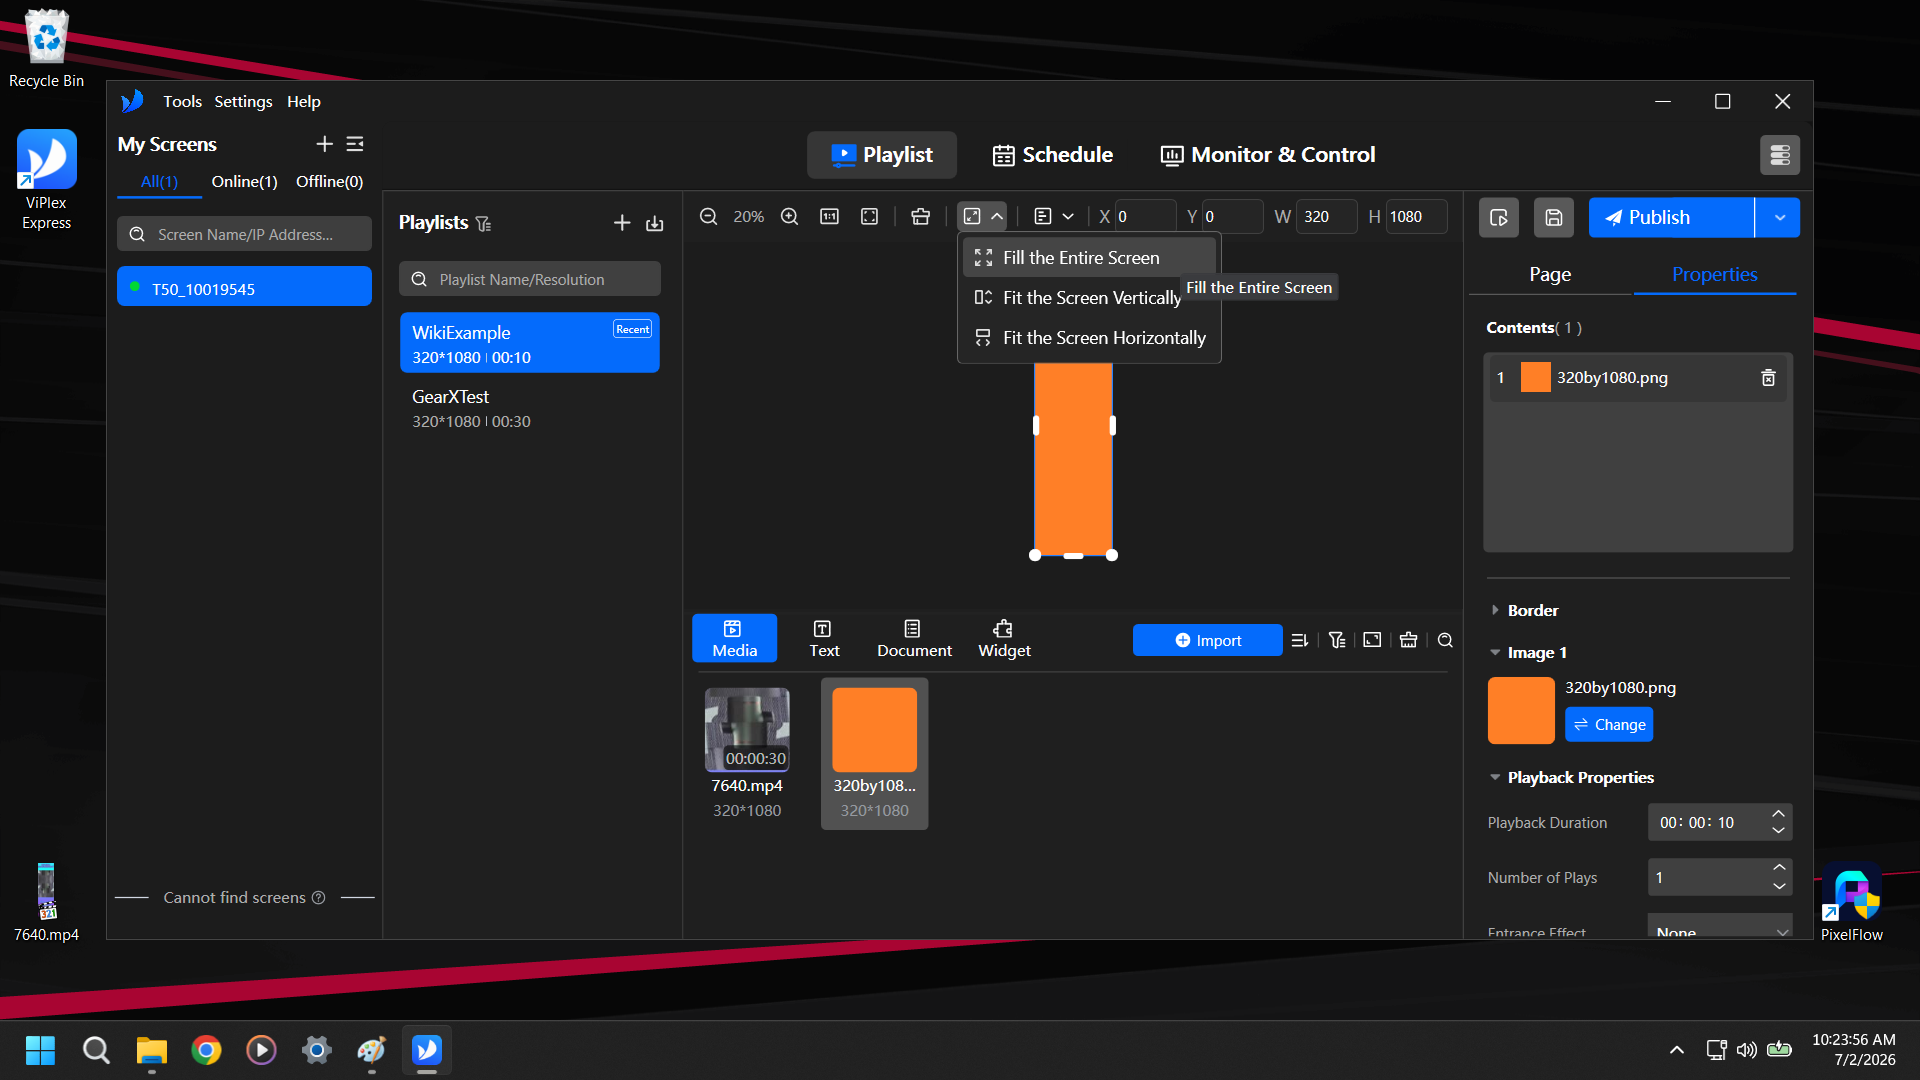Click the 1:1 actual size icon
Viewport: 1920px width, 1080px height.
tap(829, 217)
